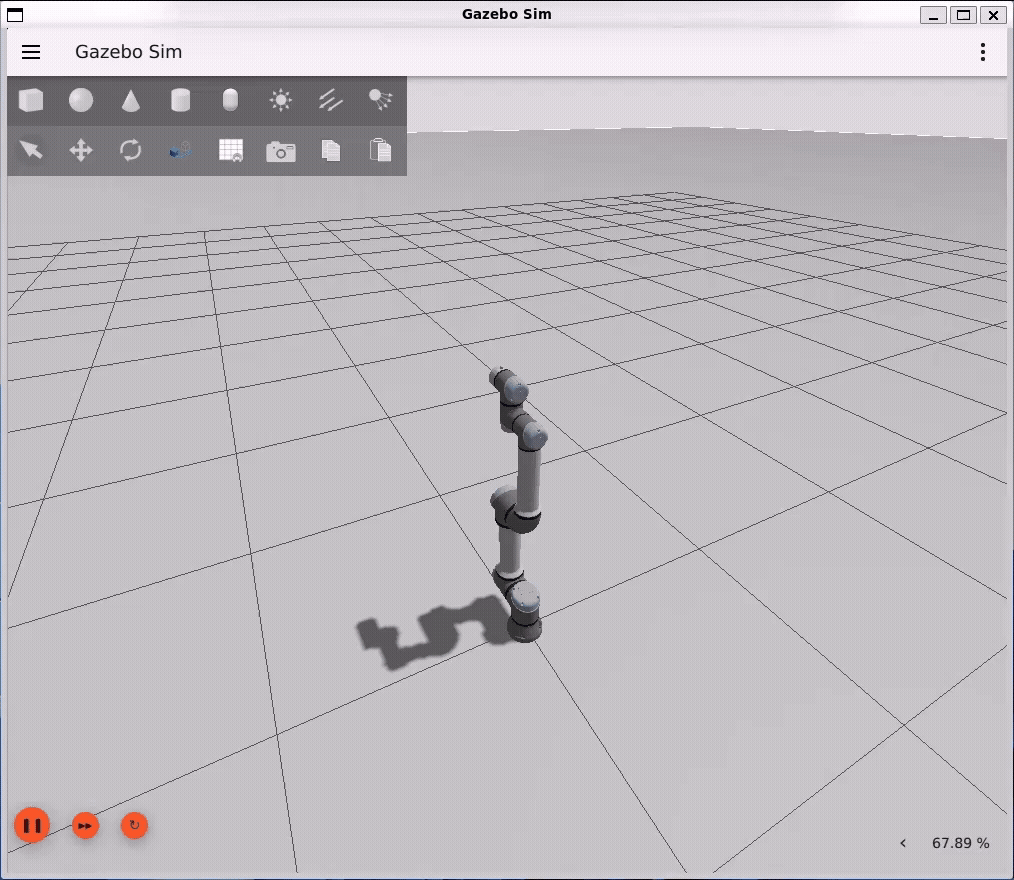Viewport: 1014px width, 880px height.
Task: Add a directional light
Action: [331, 100]
